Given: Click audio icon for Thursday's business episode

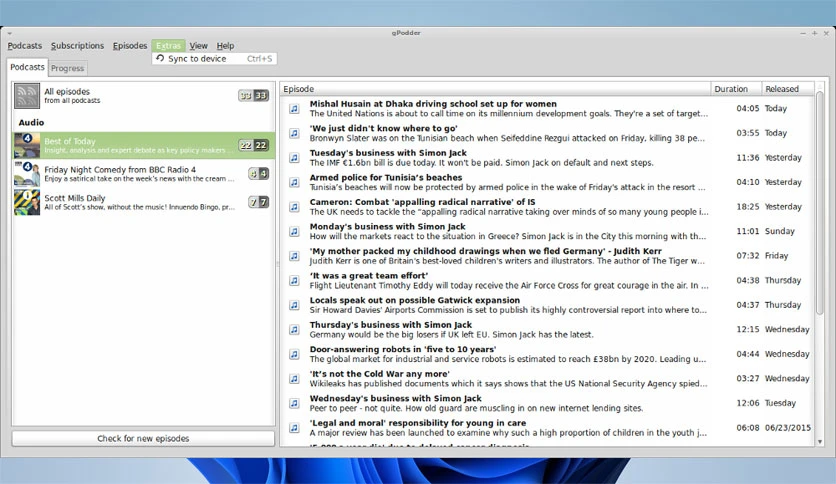Looking at the screenshot, I should click(x=294, y=329).
